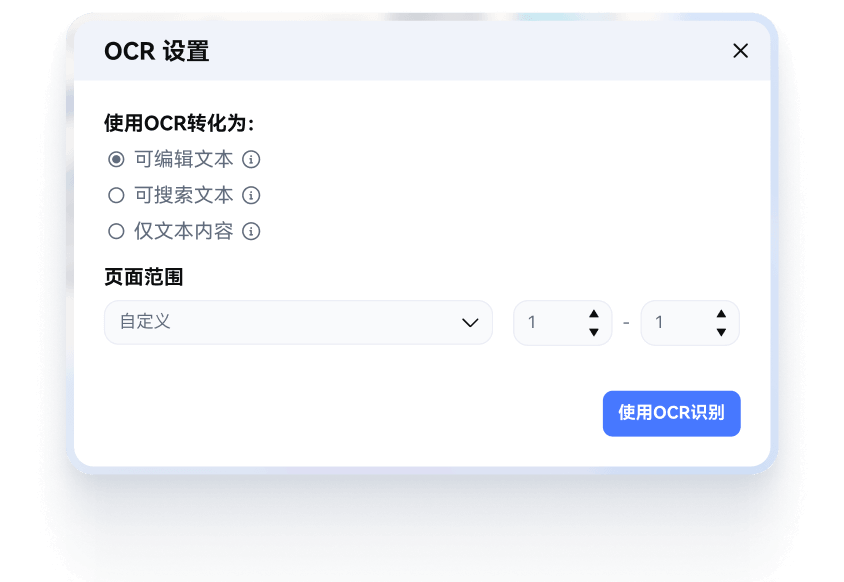The height and width of the screenshot is (582, 844).
Task: Increase the start page number
Action: click(594, 314)
